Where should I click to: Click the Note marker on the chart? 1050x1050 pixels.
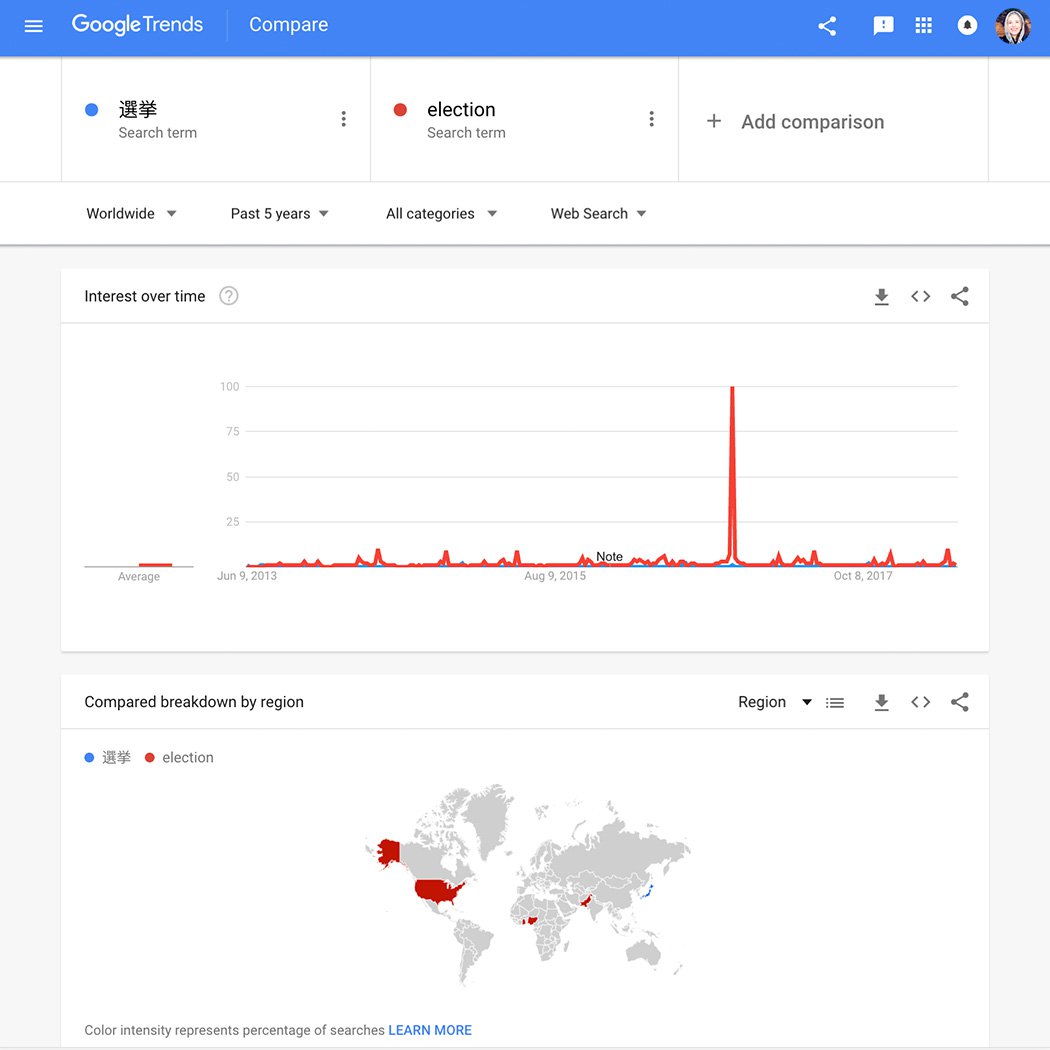(609, 556)
